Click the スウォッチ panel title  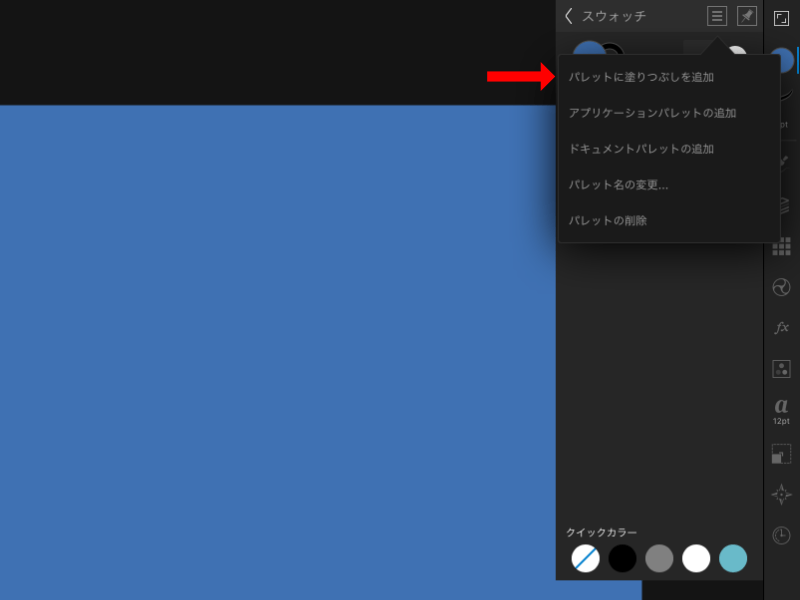pyautogui.click(x=614, y=16)
